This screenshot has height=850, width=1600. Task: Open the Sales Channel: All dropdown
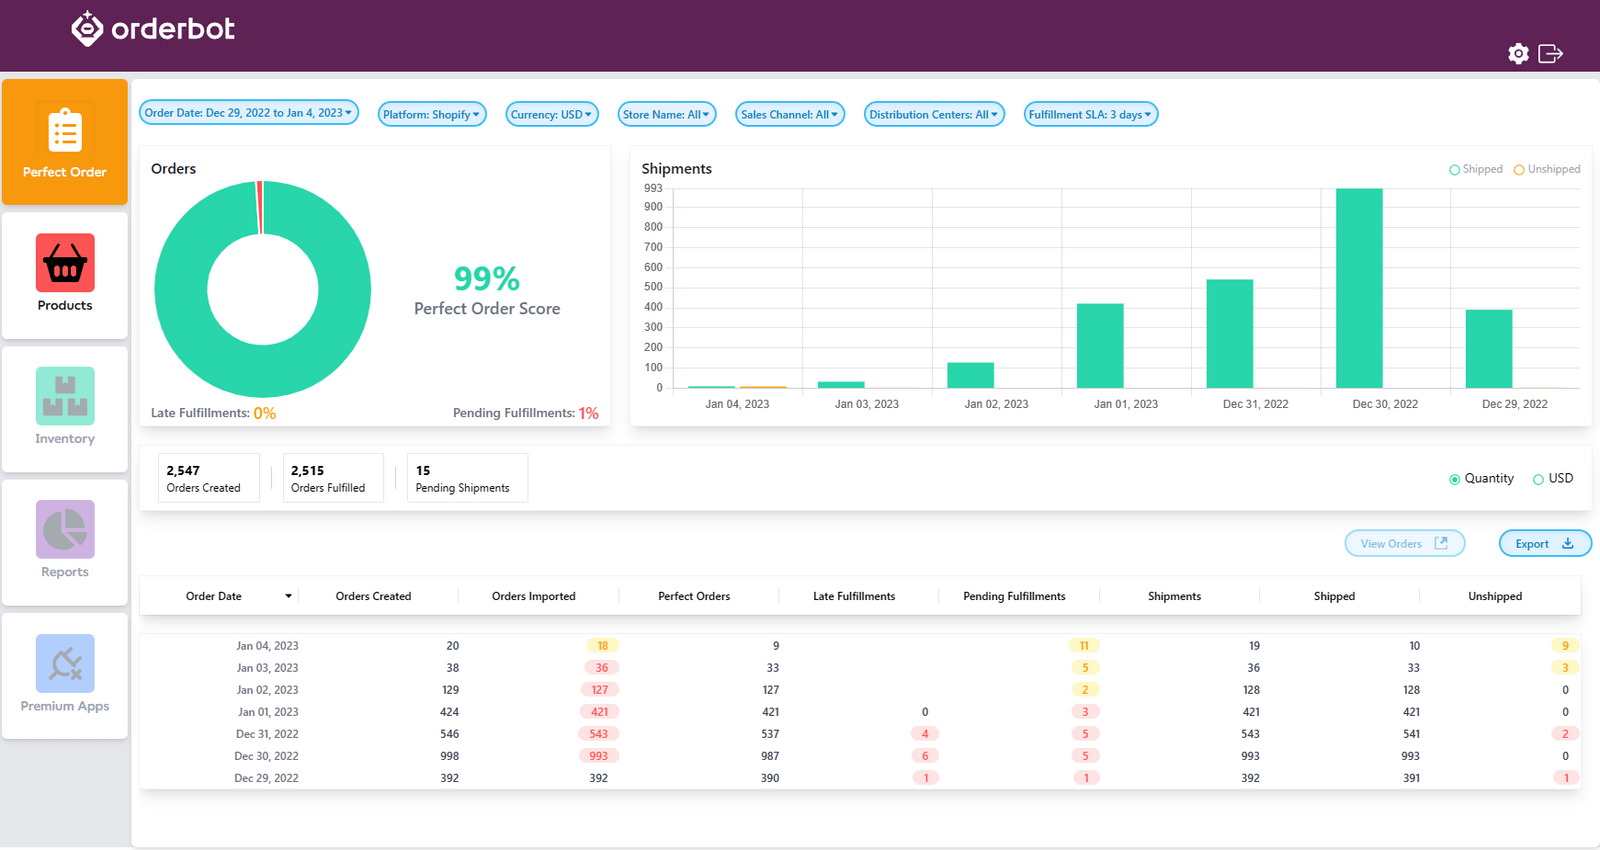tap(790, 114)
